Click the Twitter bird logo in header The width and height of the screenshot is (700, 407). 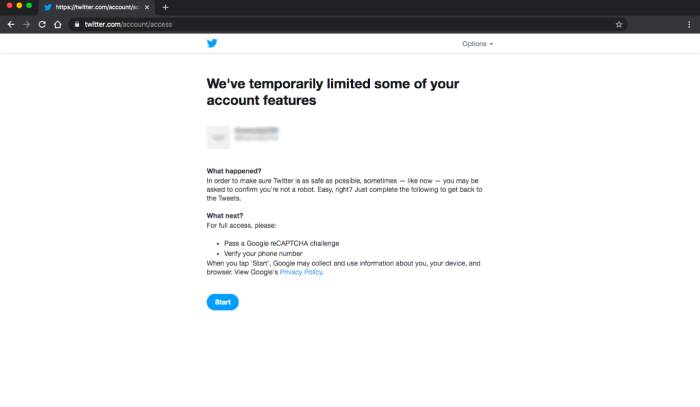212,43
